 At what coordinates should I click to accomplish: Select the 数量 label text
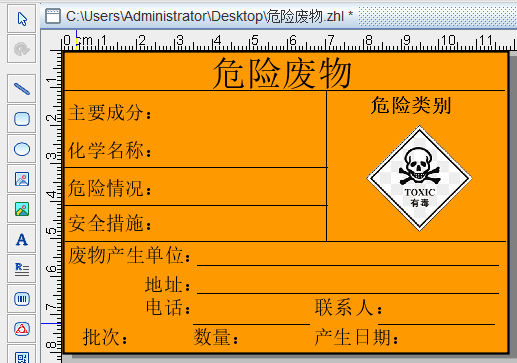pyautogui.click(x=216, y=337)
